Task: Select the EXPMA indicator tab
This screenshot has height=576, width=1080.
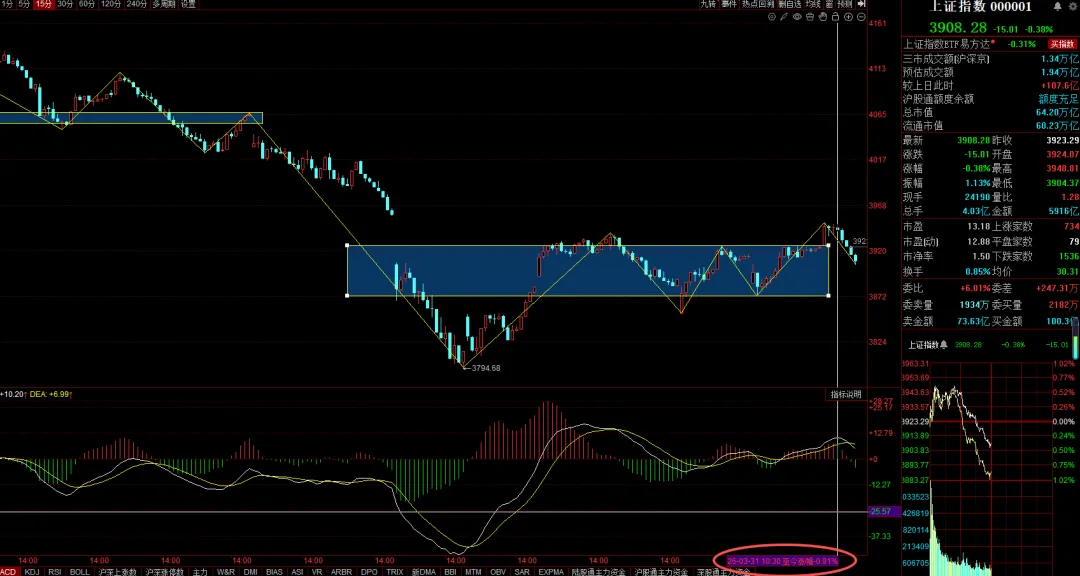Action: [x=551, y=571]
